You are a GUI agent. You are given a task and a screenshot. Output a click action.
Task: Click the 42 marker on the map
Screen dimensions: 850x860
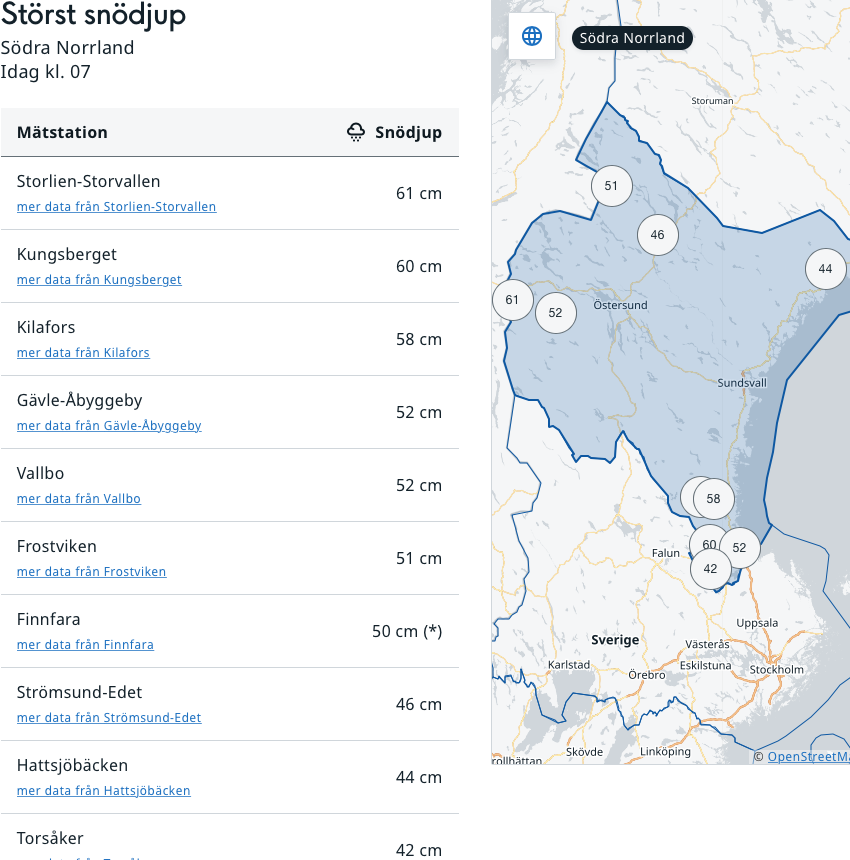[709, 570]
